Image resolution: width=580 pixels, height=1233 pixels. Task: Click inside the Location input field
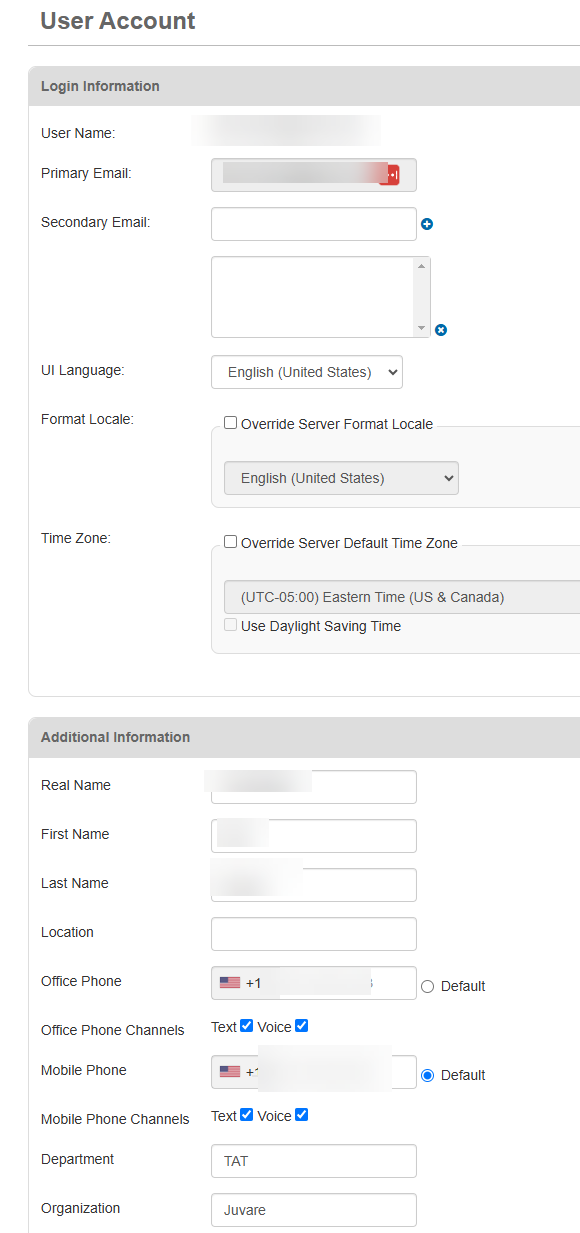(313, 933)
